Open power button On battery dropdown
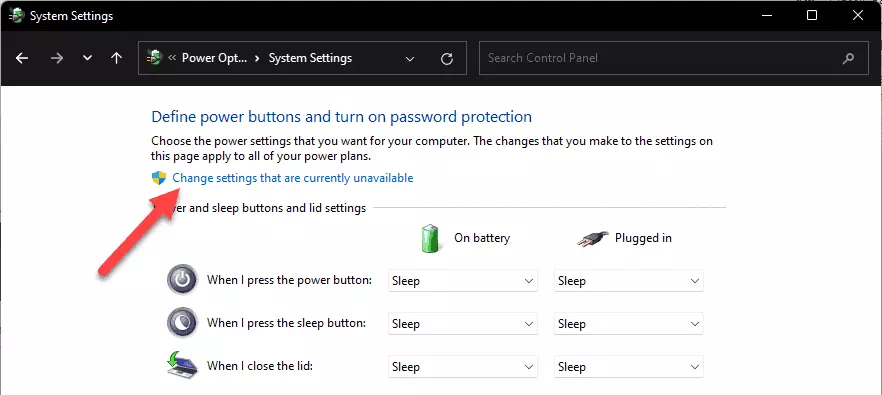This screenshot has height=395, width=882. click(x=463, y=281)
